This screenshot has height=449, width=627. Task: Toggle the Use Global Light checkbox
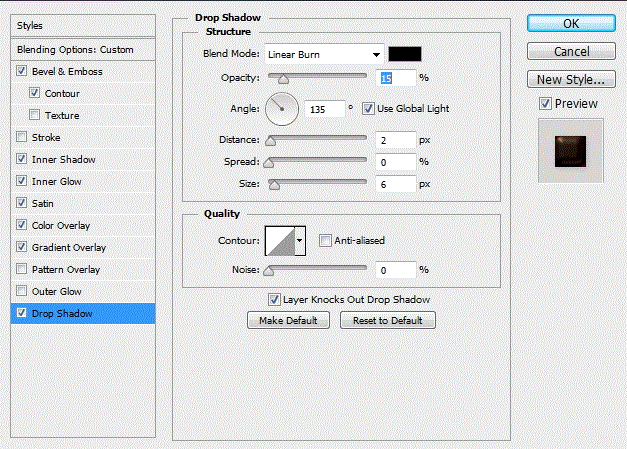point(368,108)
